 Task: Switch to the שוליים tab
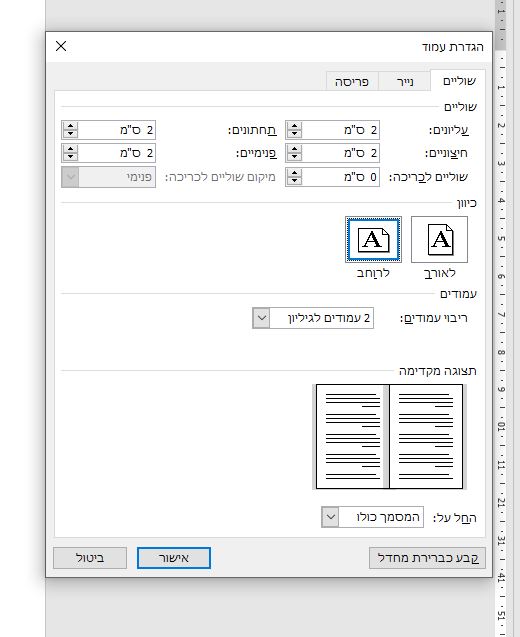[x=458, y=81]
